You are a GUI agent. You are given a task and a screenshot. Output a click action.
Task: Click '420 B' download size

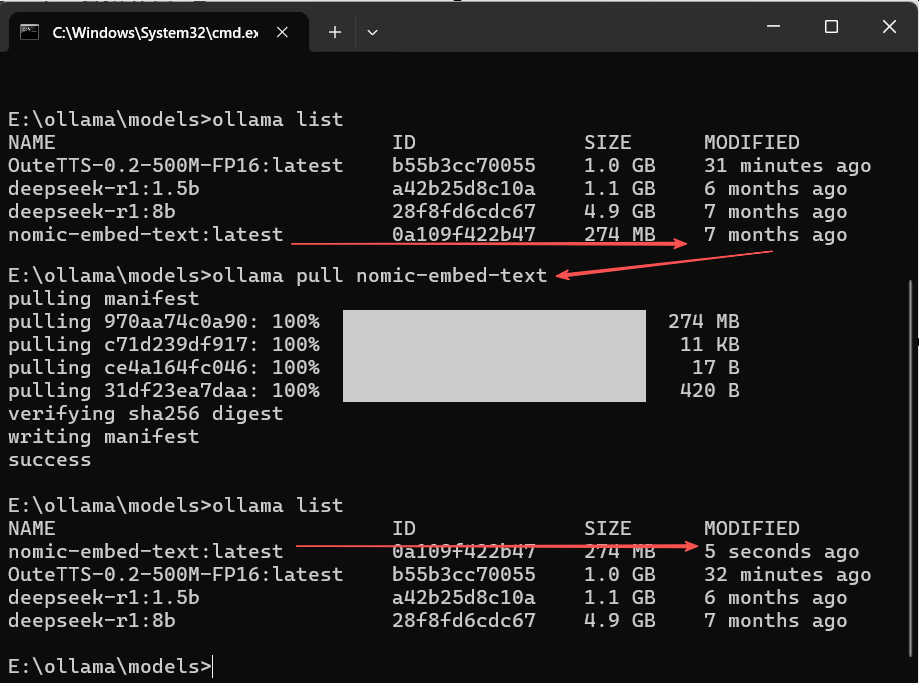710,390
